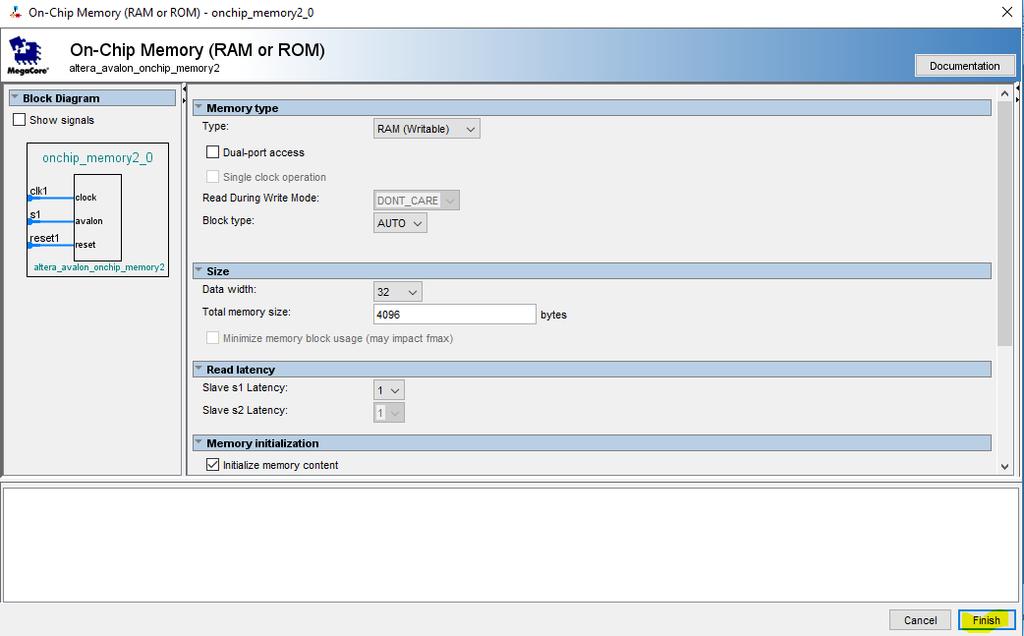Click the vertical scrollbar thumb in the parameters panel

[x=1004, y=223]
